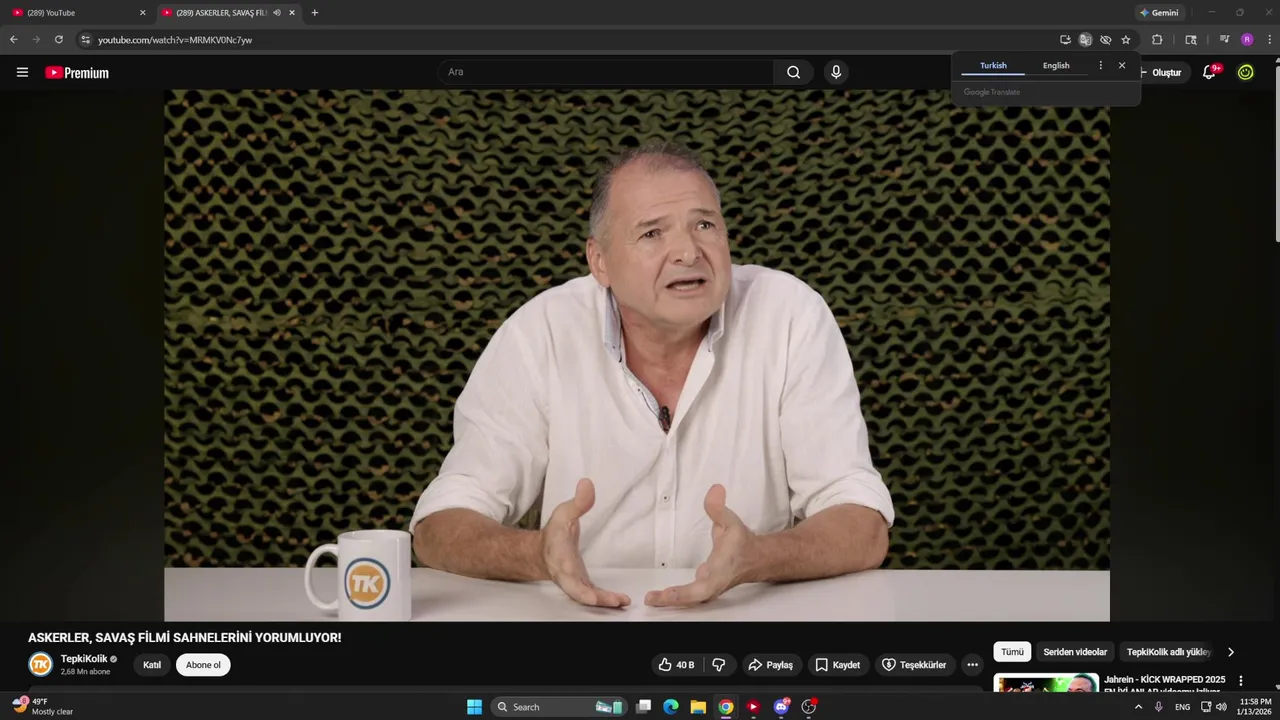The image size is (1280, 720).
Task: View site information icon left of URL
Action: click(86, 40)
